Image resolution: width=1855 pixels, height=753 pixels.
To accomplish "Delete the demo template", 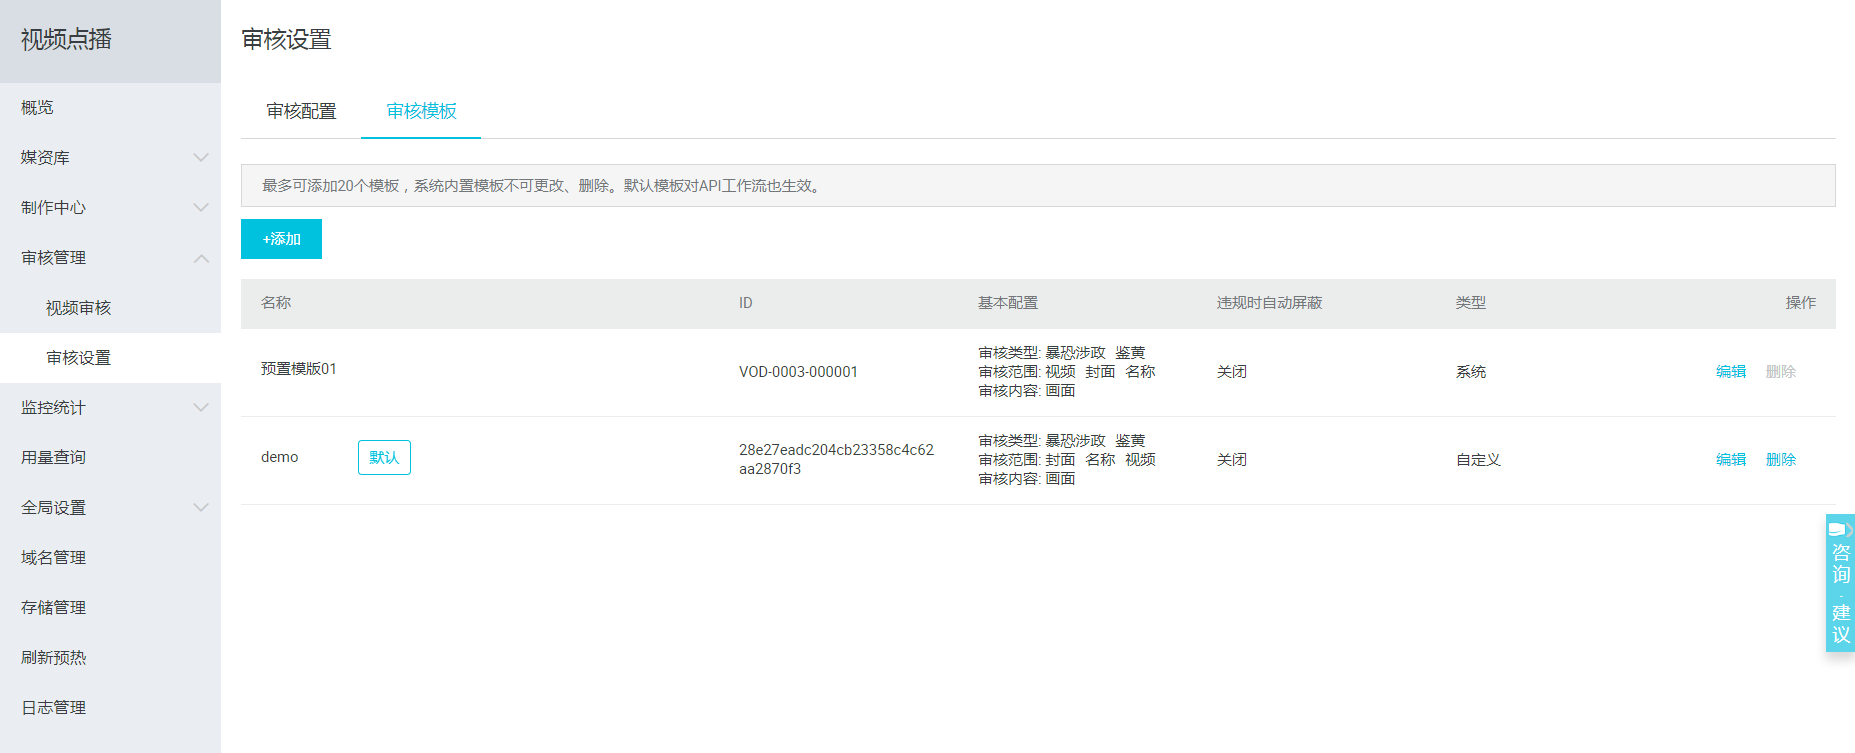I will tap(1781, 459).
